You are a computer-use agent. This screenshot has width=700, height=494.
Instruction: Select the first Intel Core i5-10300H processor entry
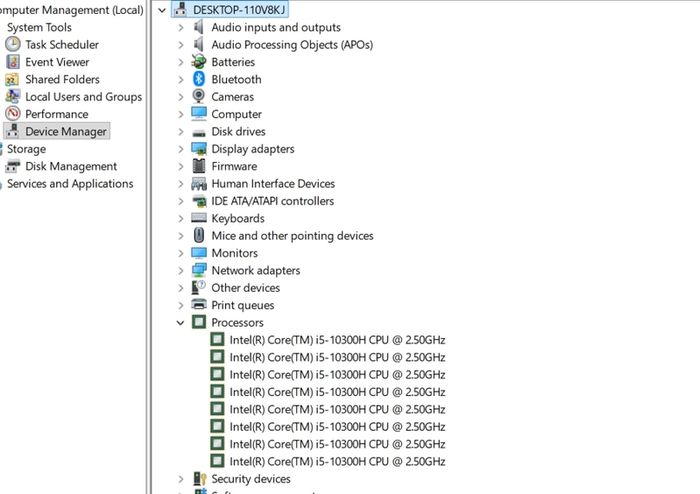(337, 340)
